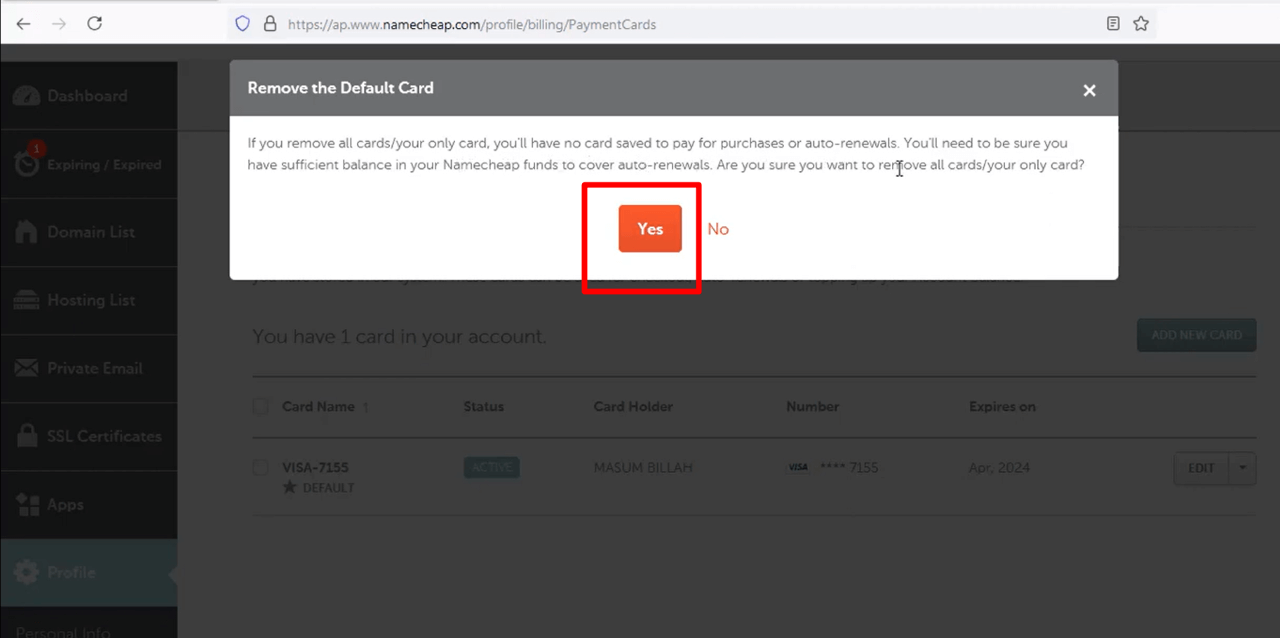Click the MASUM BILLAH card holder name
Viewport: 1280px width, 638px height.
643,467
